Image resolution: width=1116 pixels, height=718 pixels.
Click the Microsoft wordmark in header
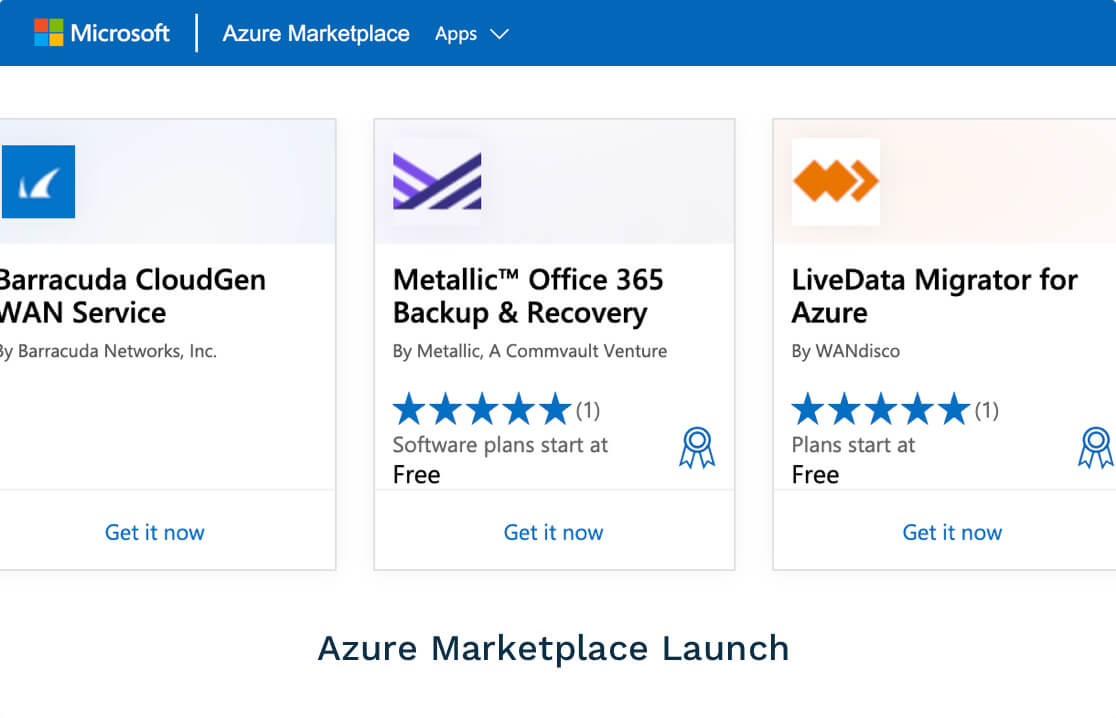(x=120, y=33)
